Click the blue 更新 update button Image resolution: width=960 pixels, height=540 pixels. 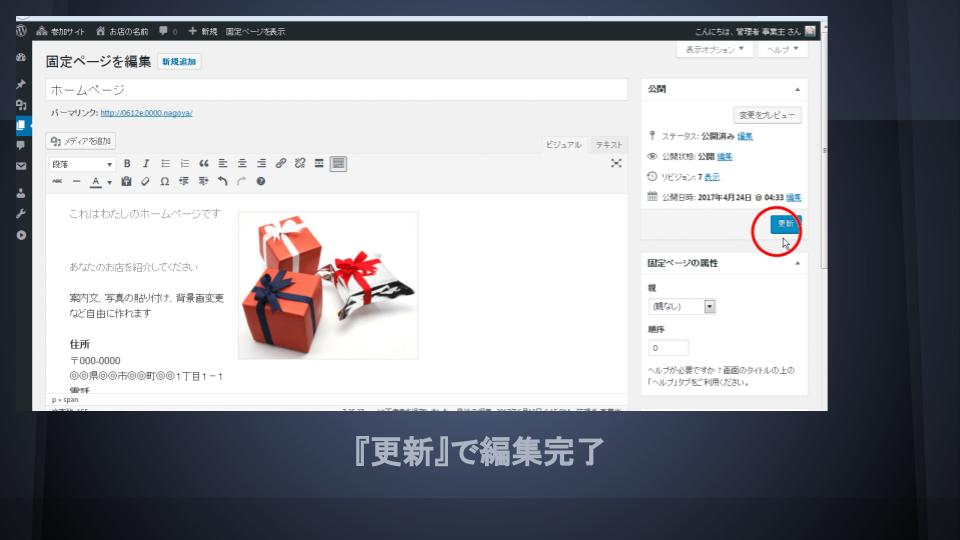point(784,225)
